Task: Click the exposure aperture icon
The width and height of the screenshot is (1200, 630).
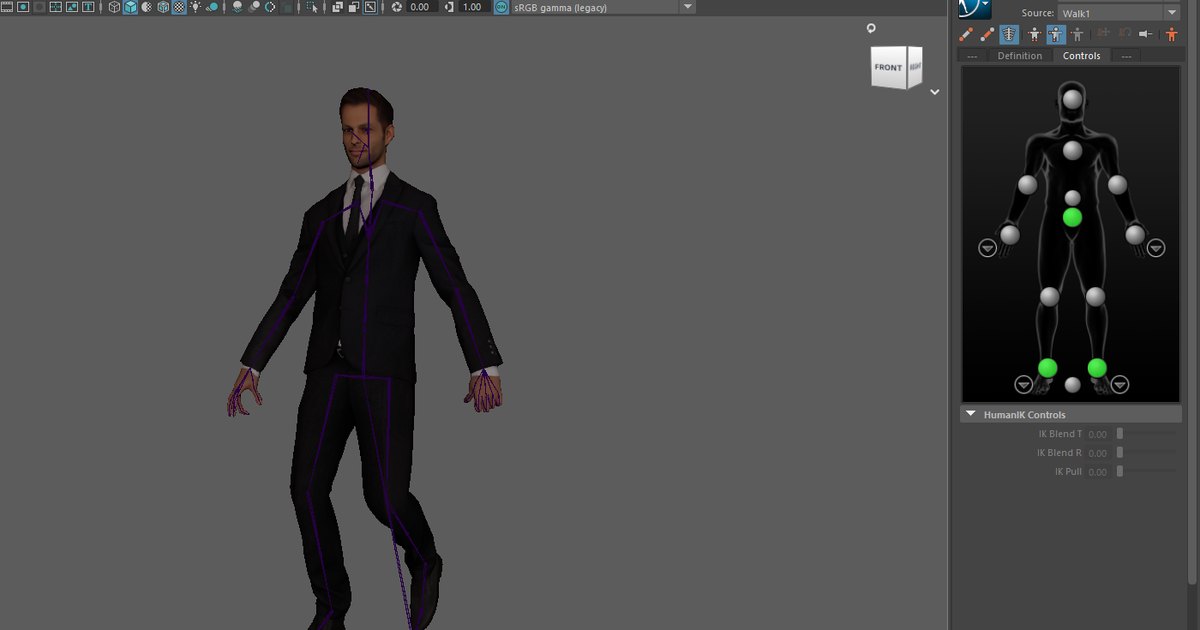Action: pos(397,7)
